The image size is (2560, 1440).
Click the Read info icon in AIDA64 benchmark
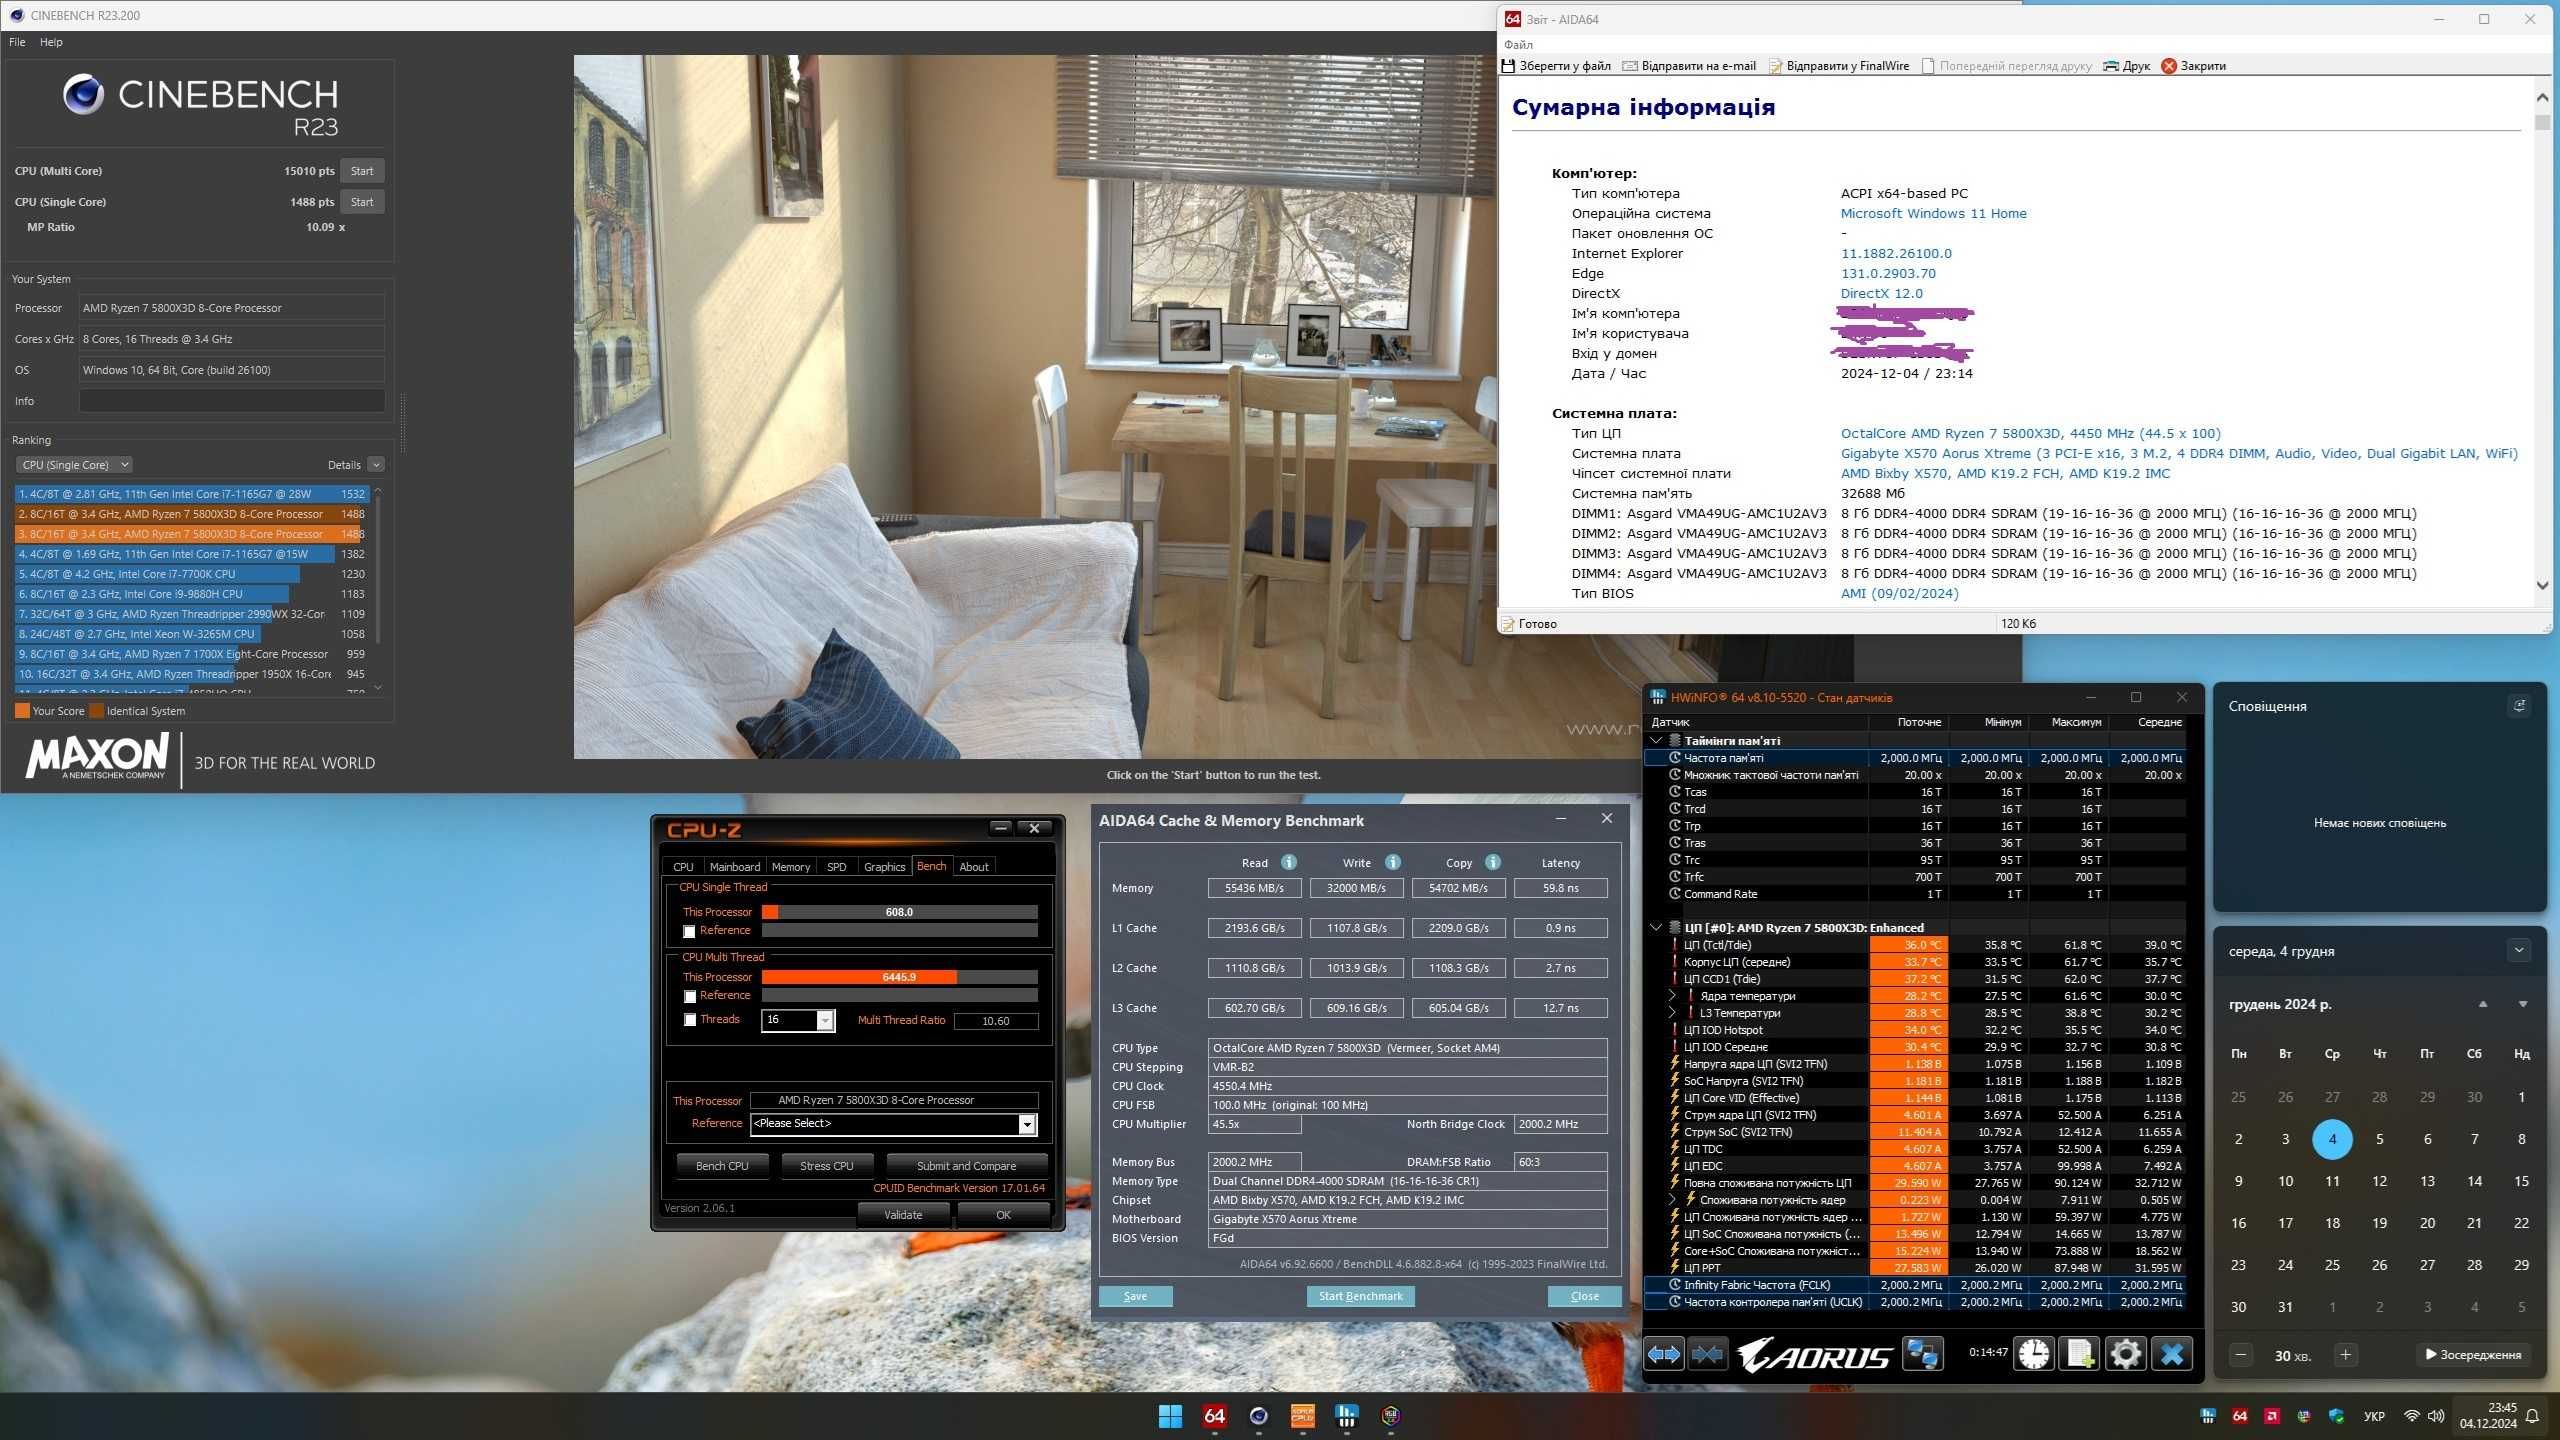coord(1289,862)
